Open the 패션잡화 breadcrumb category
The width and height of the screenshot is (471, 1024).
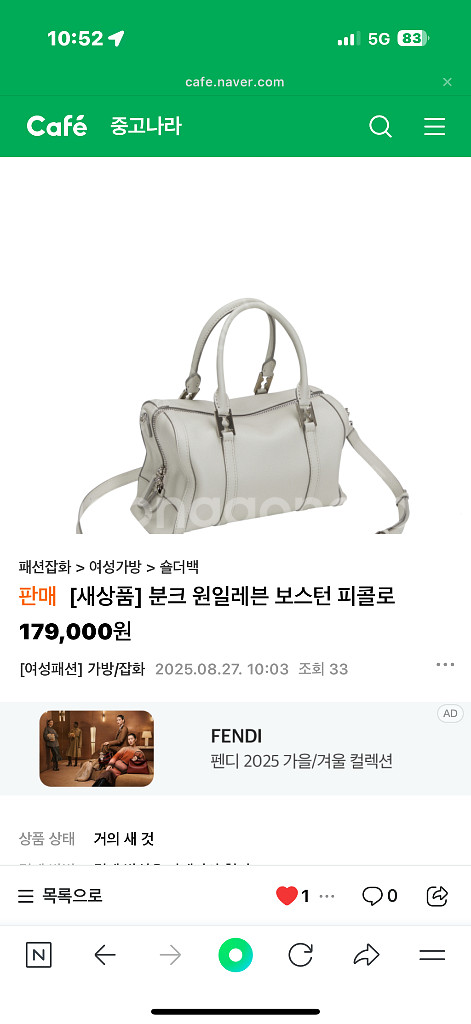tap(45, 567)
